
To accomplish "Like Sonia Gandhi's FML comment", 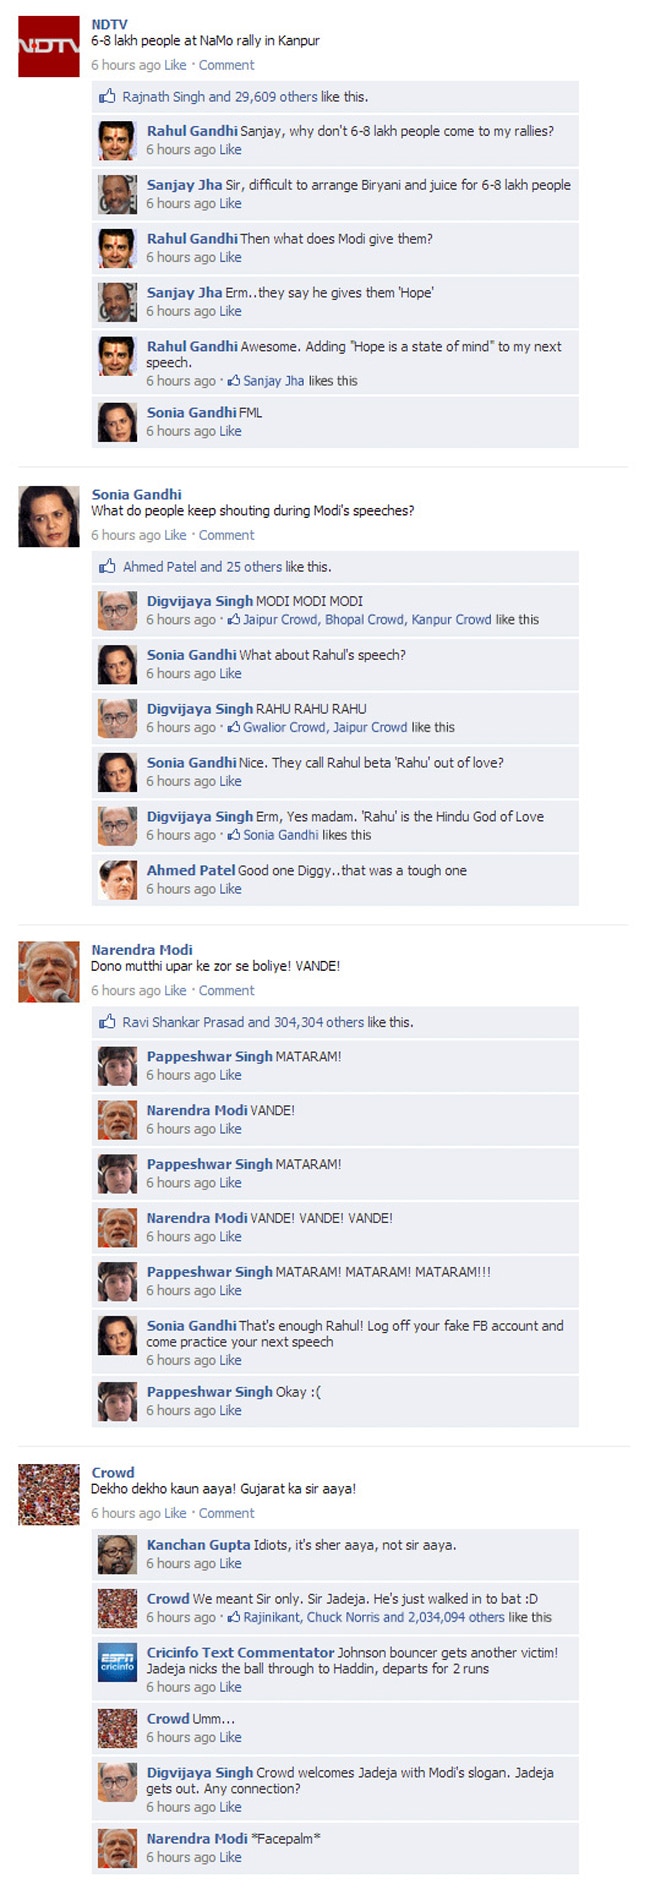I will 230,431.
